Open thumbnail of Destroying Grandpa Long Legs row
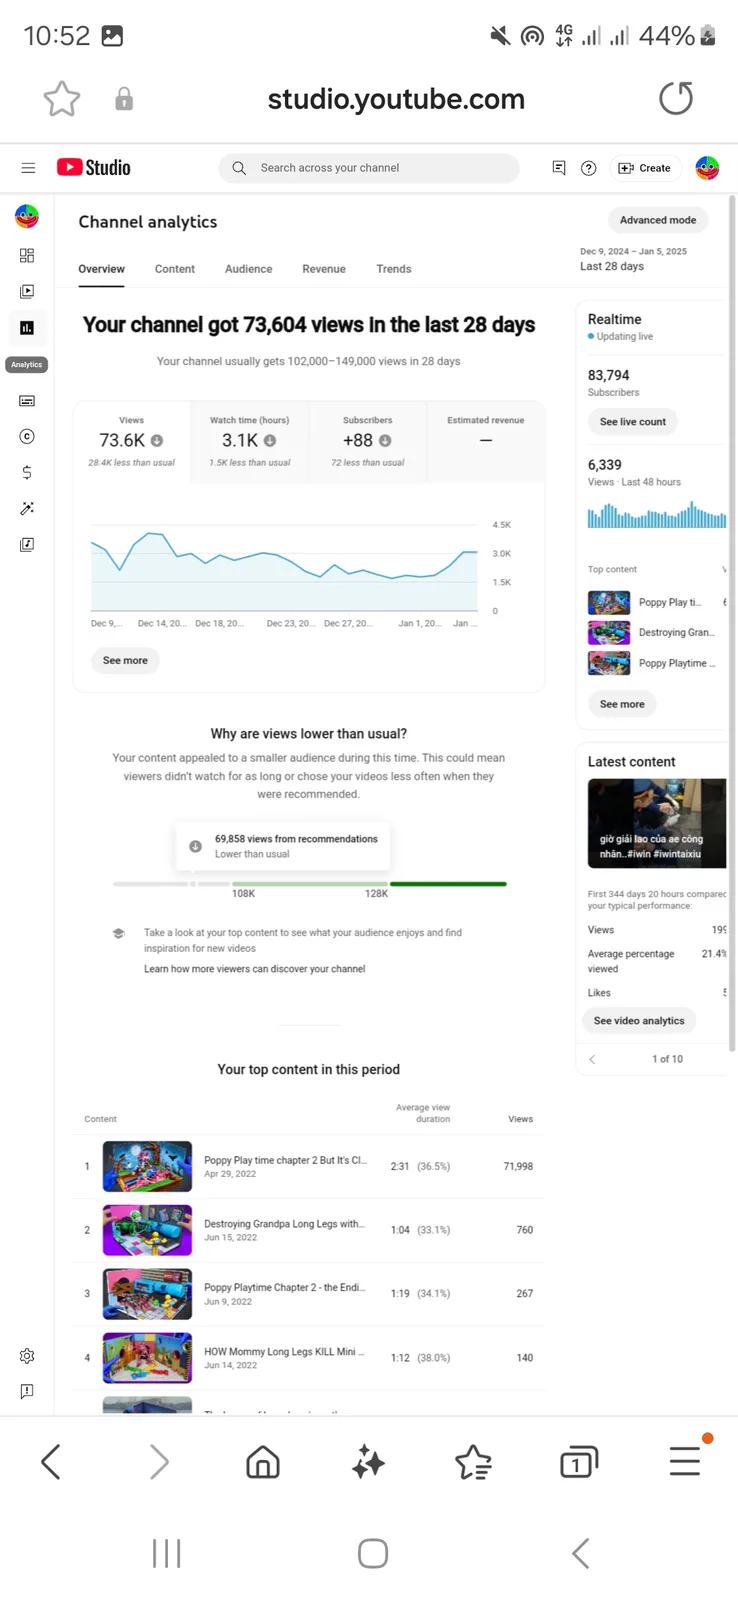 [147, 1230]
